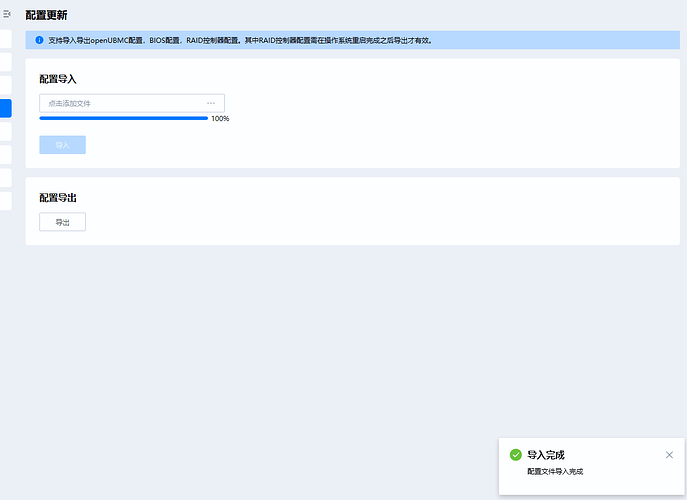Click the blue info icon in the banner
This screenshot has width=687, height=500.
pos(39,41)
